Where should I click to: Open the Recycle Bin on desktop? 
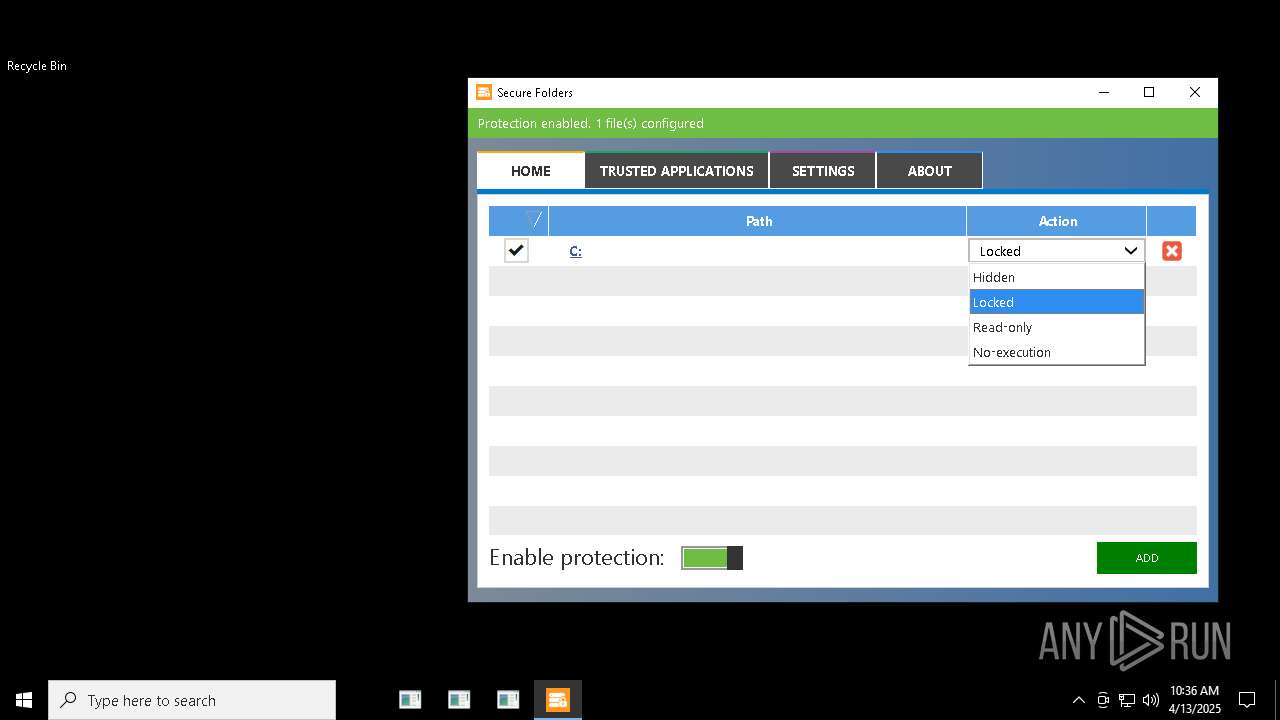pyautogui.click(x=37, y=66)
